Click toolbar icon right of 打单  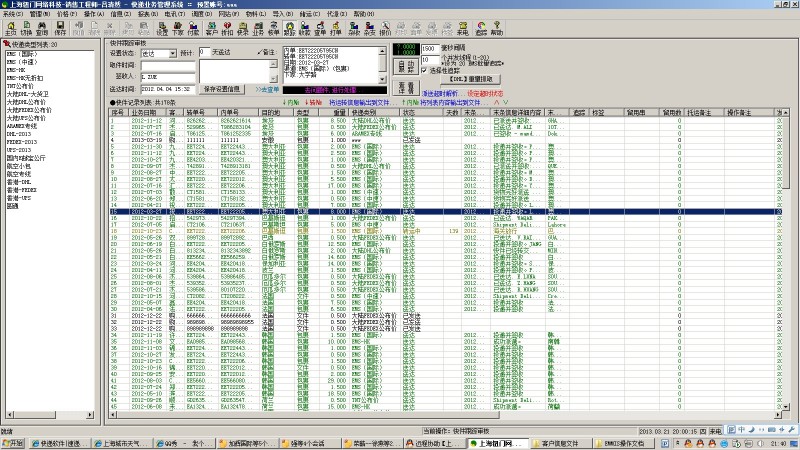tap(354, 28)
